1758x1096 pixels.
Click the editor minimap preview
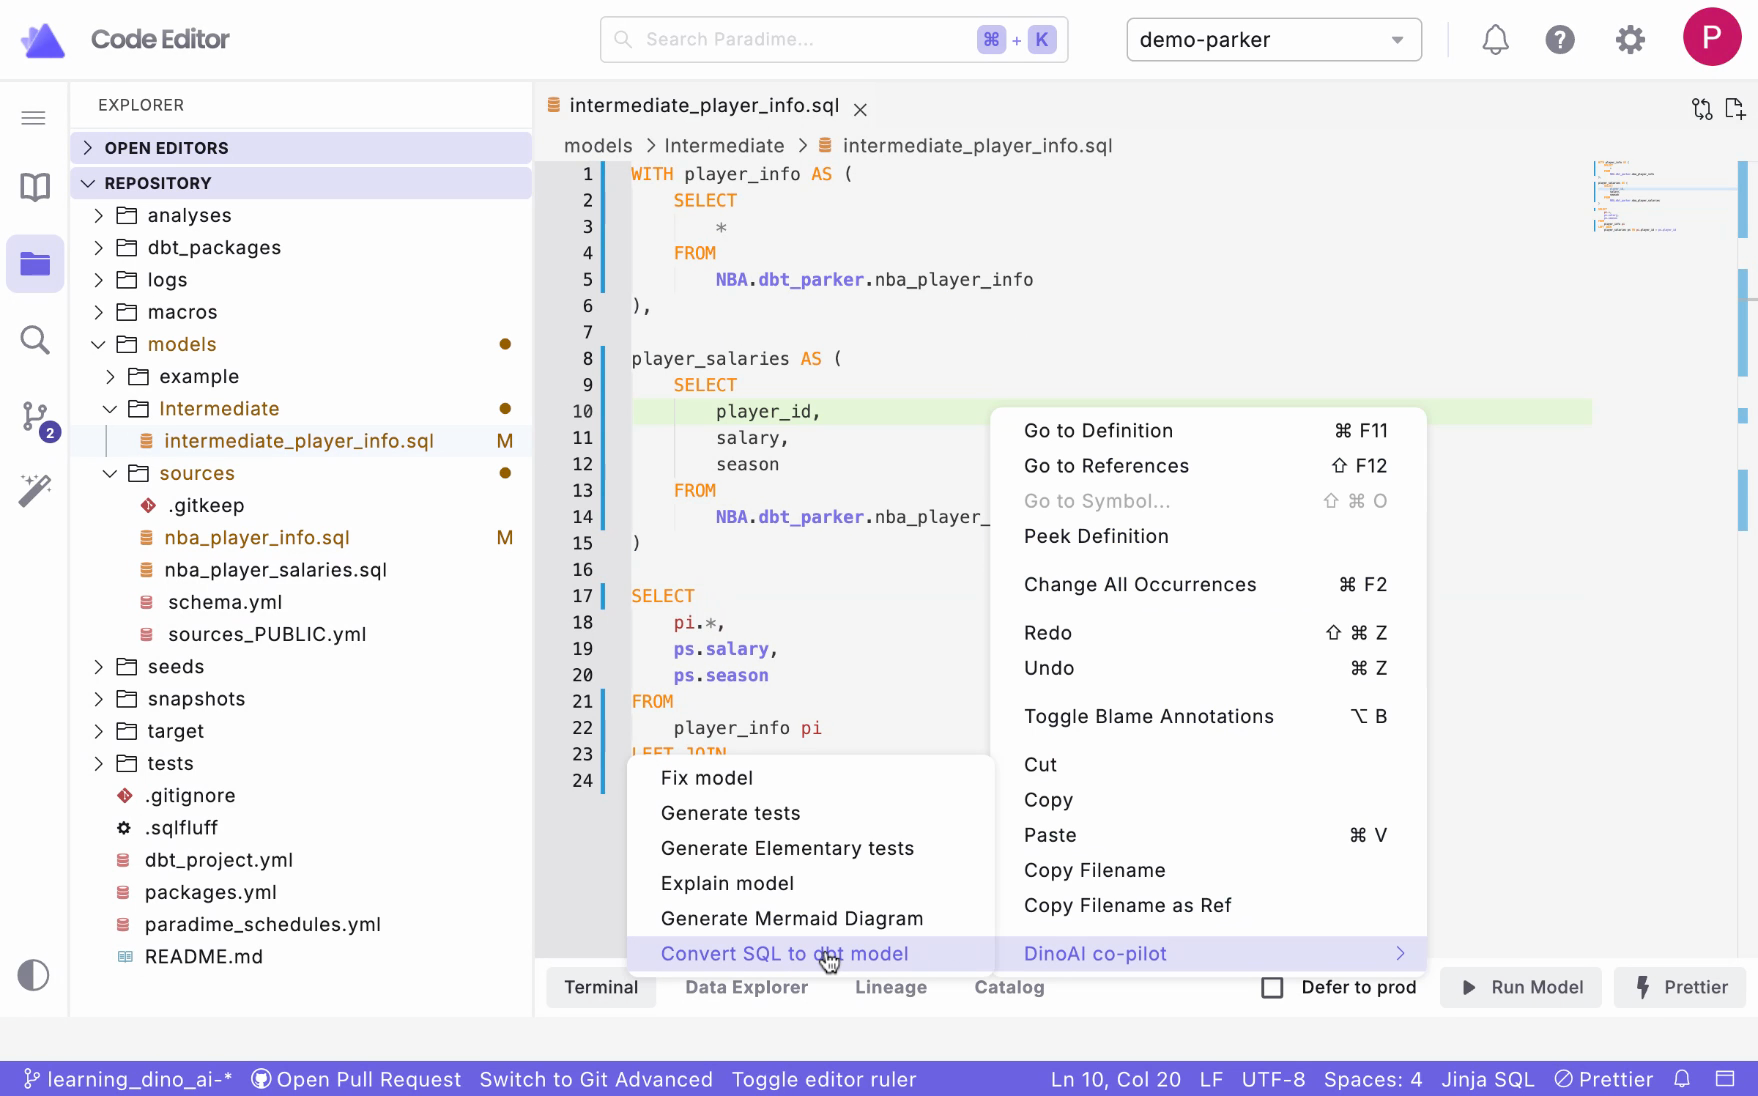point(1665,195)
